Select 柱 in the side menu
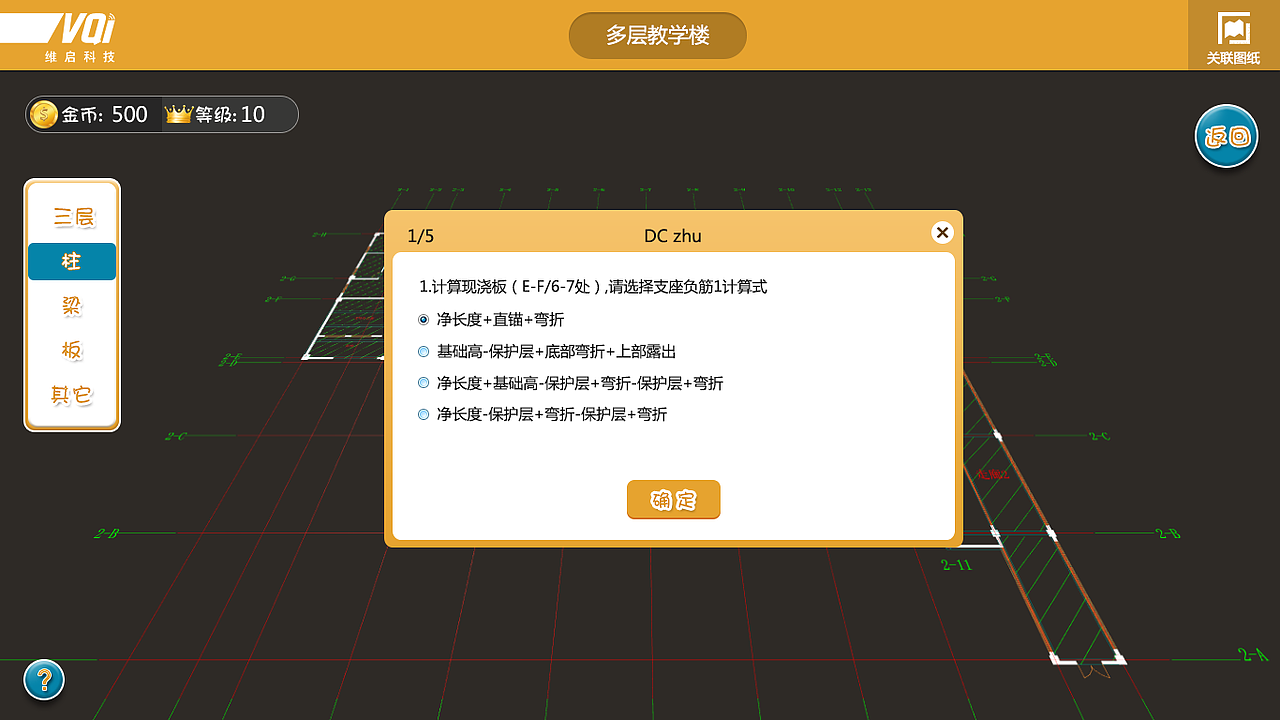This screenshot has height=720, width=1280. click(72, 262)
